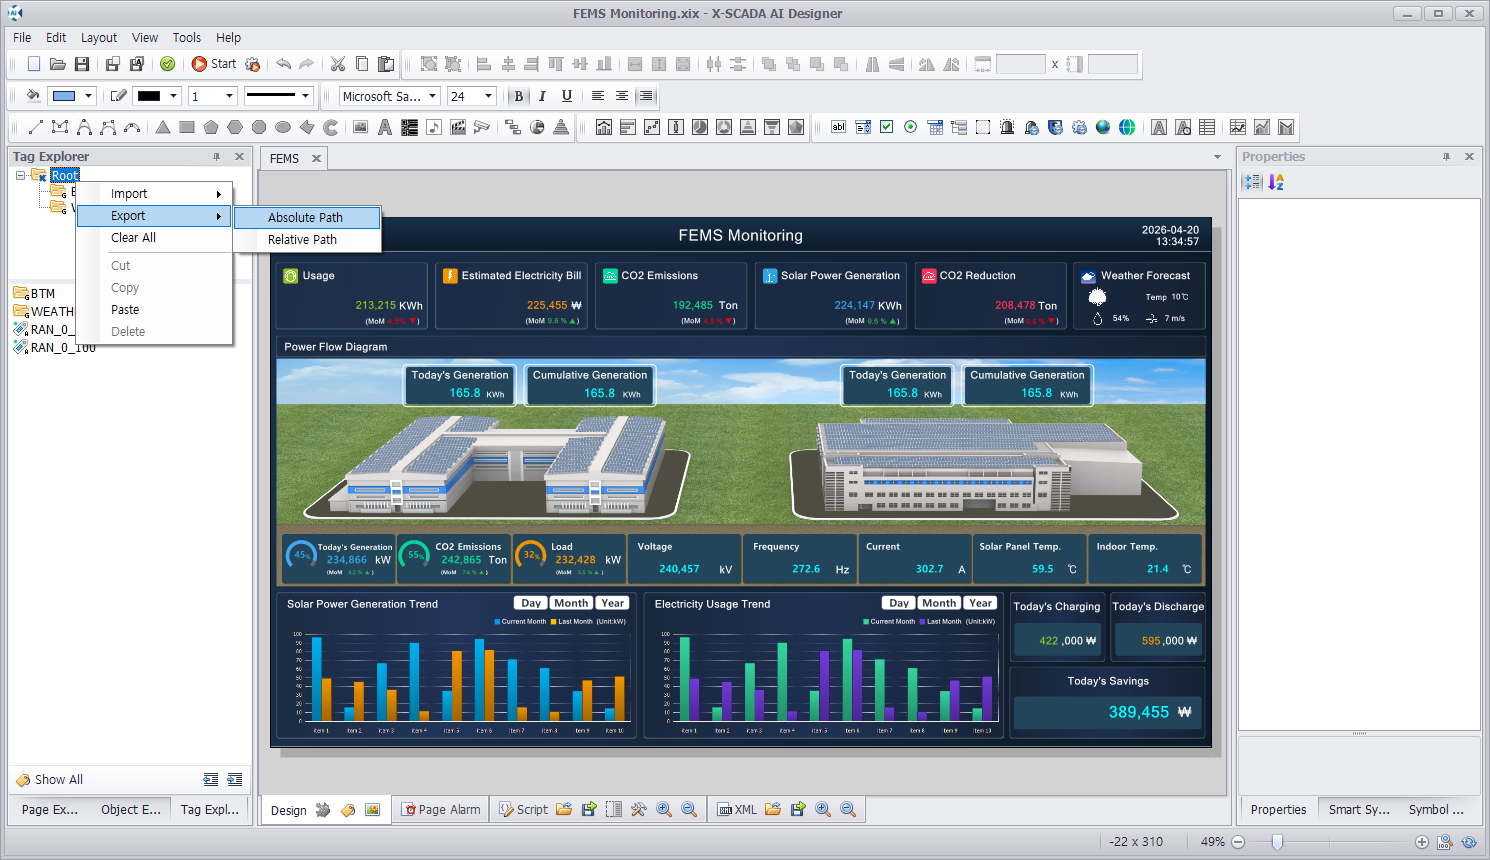Viewport: 1490px width, 860px height.
Task: Select the pie chart tool icon
Action: (537, 127)
